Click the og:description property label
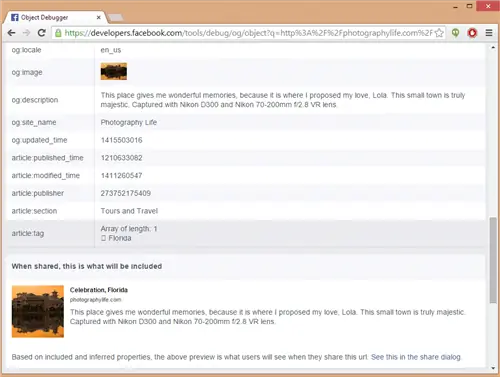Screen dimensions: 500x377 pos(35,100)
